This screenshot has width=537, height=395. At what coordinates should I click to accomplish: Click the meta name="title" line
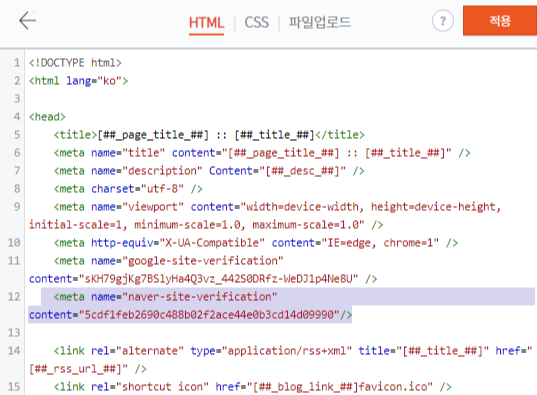(262, 153)
